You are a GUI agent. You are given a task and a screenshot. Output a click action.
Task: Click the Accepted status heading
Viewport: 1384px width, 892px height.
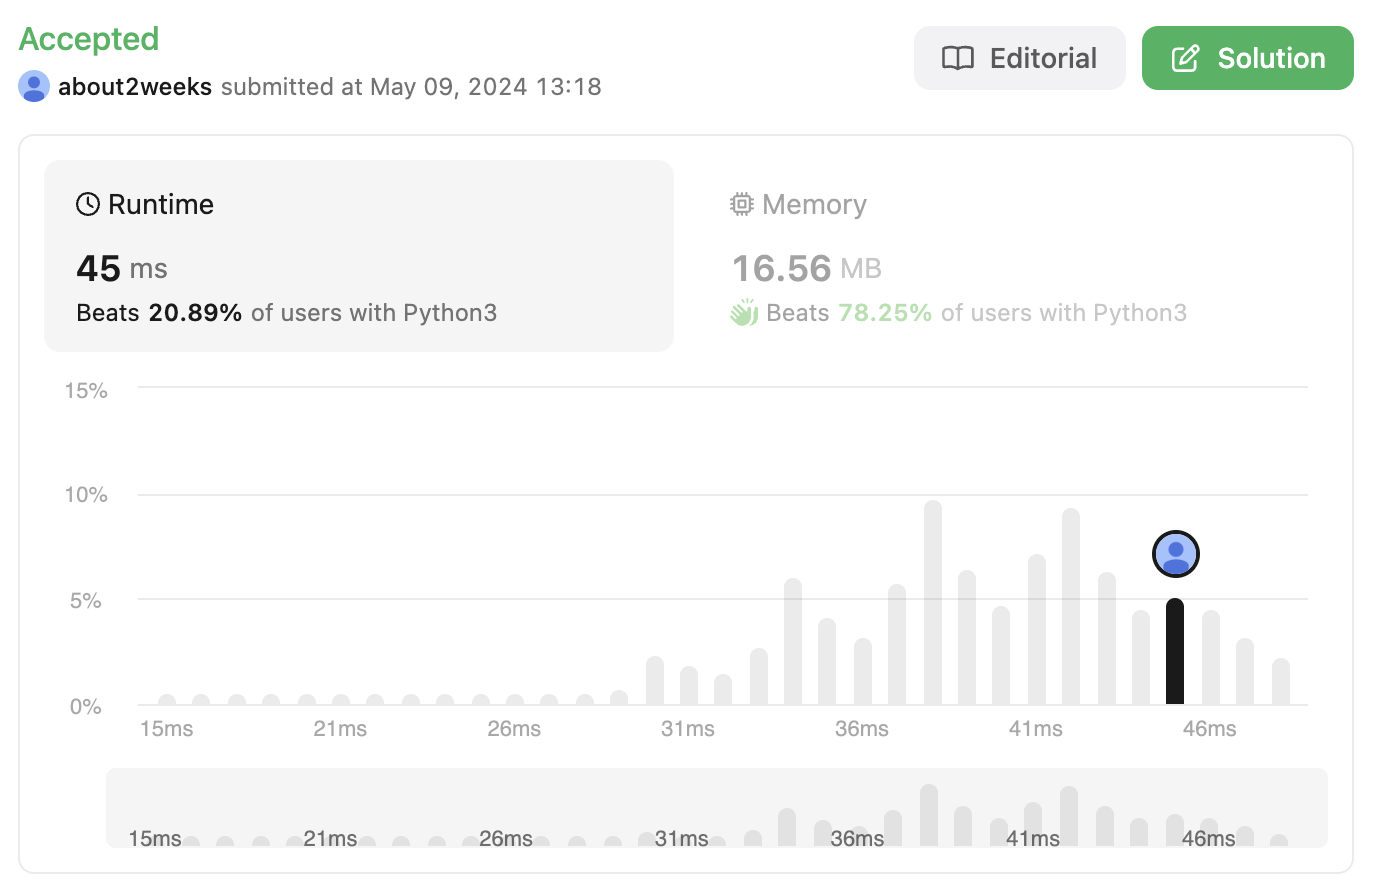coord(89,39)
